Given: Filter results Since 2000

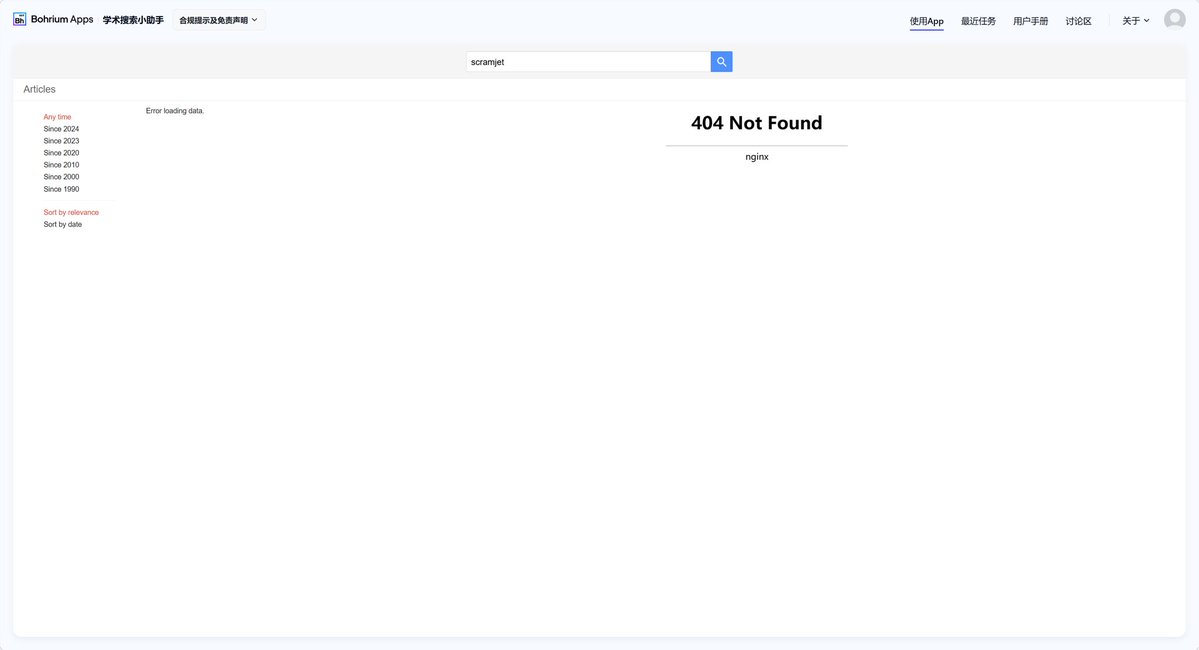Looking at the screenshot, I should [x=61, y=177].
